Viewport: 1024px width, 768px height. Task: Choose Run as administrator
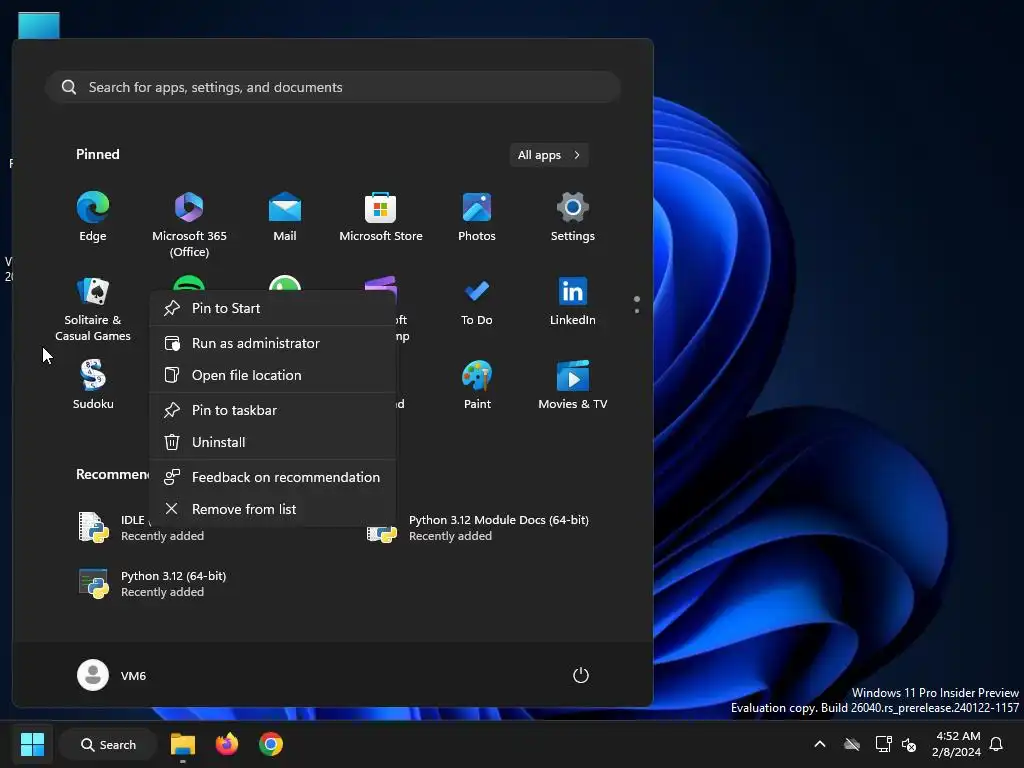(273, 343)
